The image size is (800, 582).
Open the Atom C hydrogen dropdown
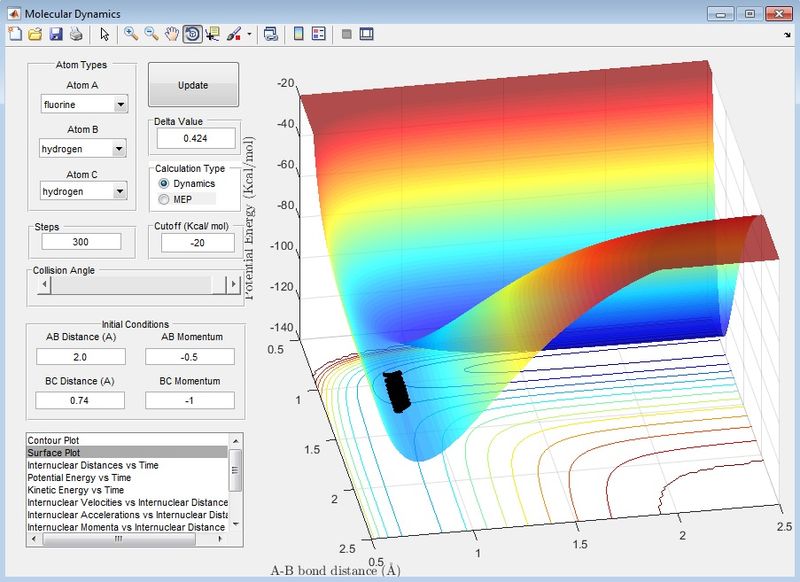(84, 190)
